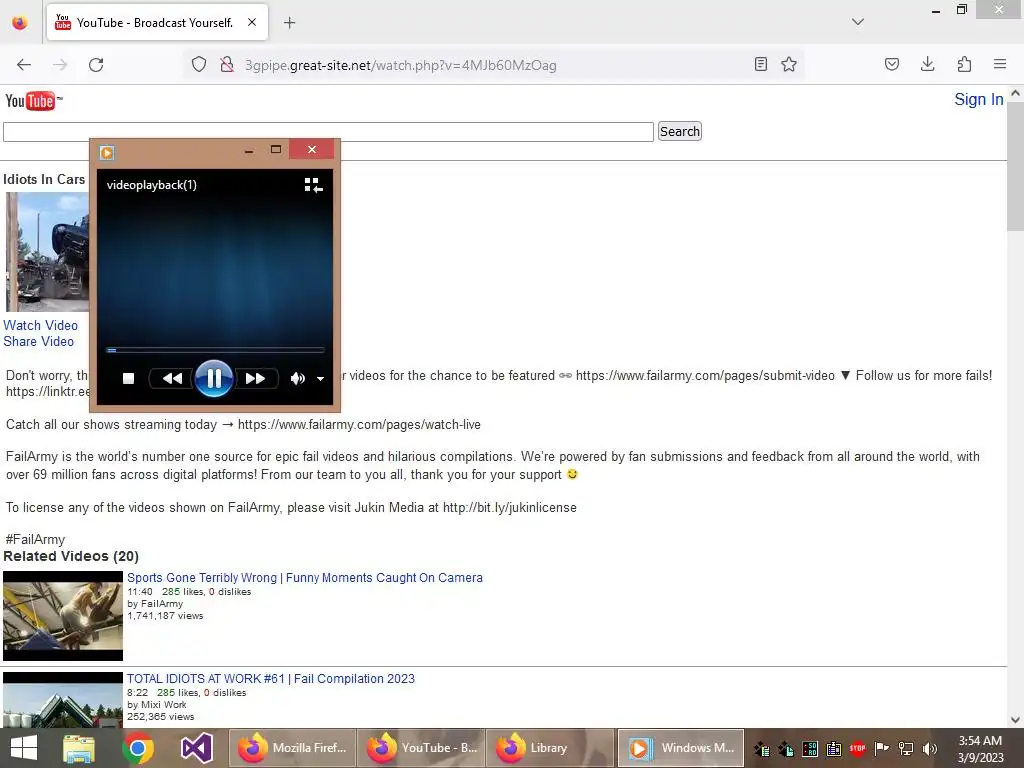Viewport: 1024px width, 768px height.
Task: Go forward with the Firefox forward arrow
Action: tap(60, 65)
